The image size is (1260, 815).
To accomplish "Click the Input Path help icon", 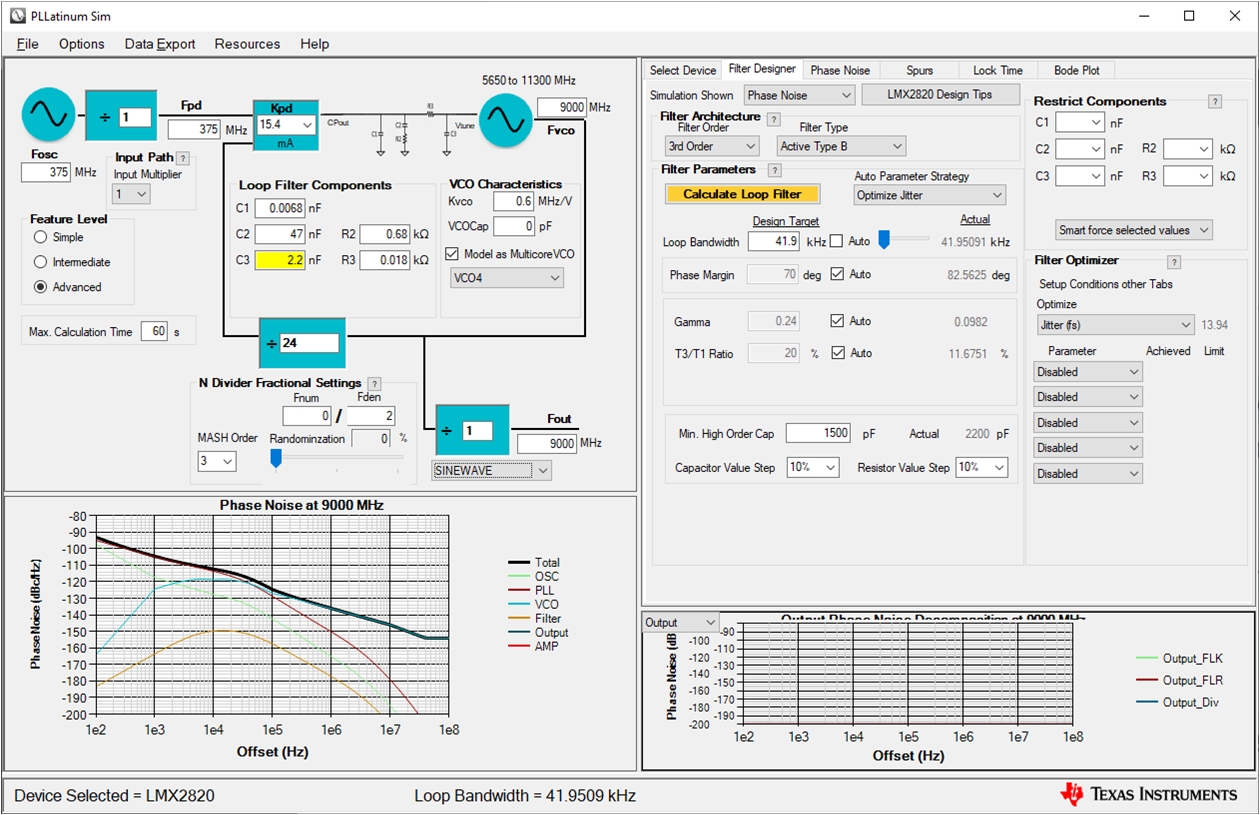I will (x=183, y=158).
